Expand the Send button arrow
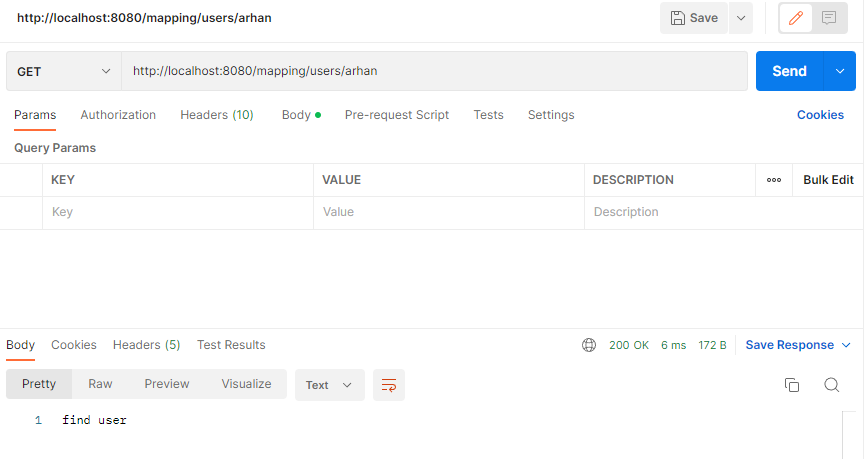865x459 pixels. coord(840,71)
